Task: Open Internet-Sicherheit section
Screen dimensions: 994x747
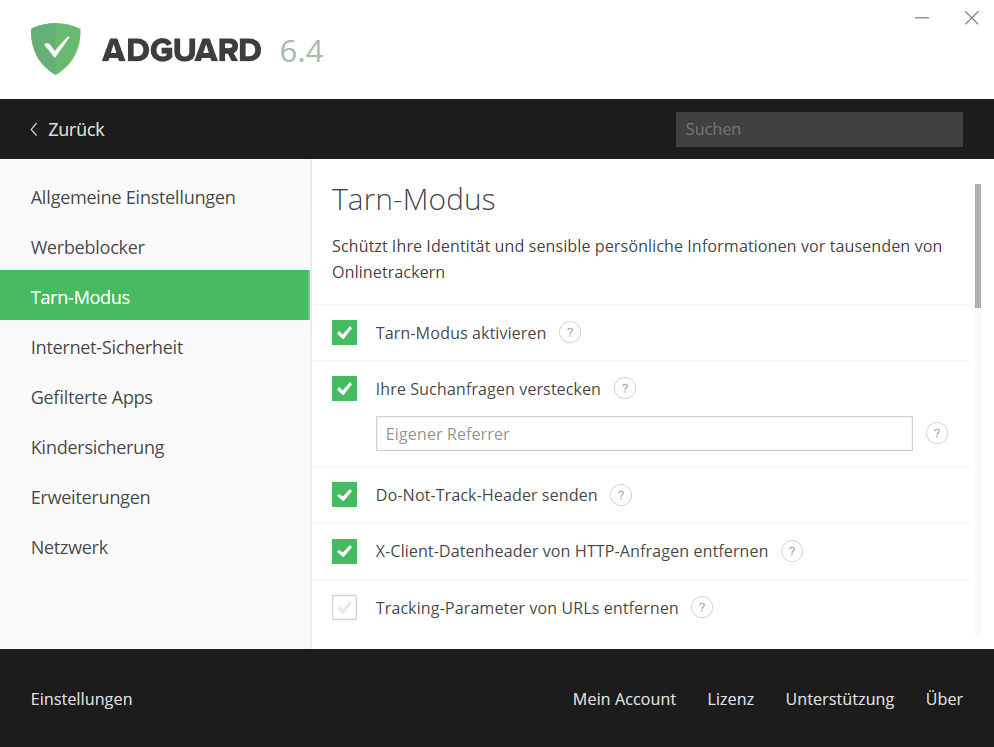Action: pos(155,348)
